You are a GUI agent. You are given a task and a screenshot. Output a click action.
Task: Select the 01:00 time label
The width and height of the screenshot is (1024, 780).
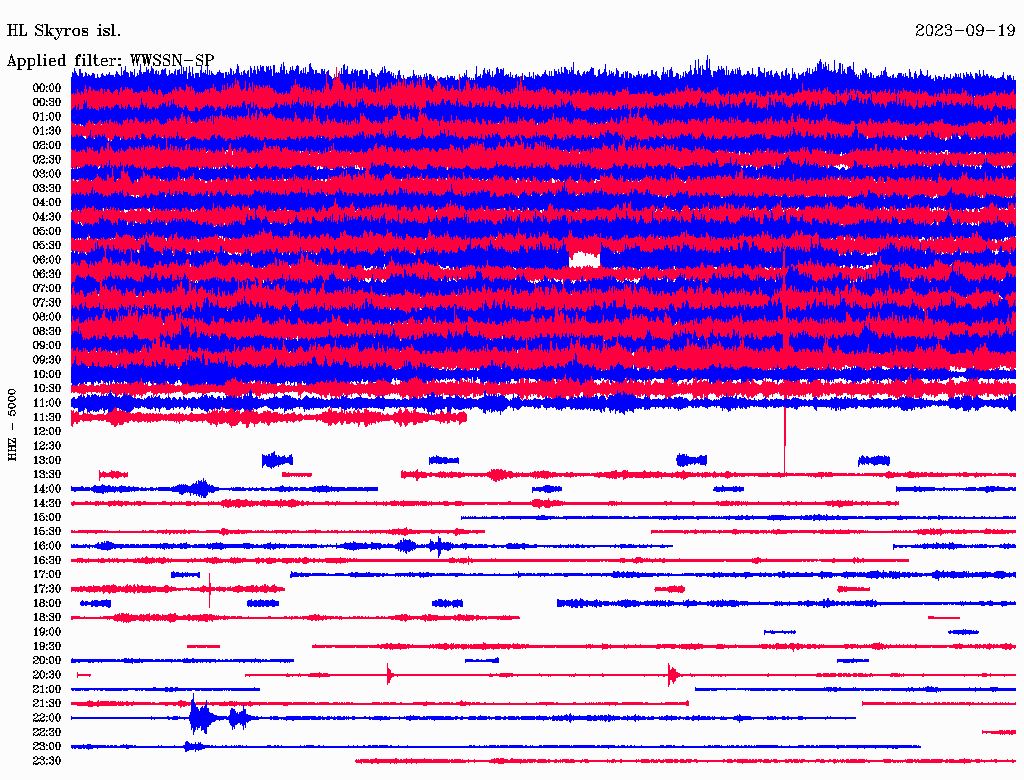coord(47,116)
